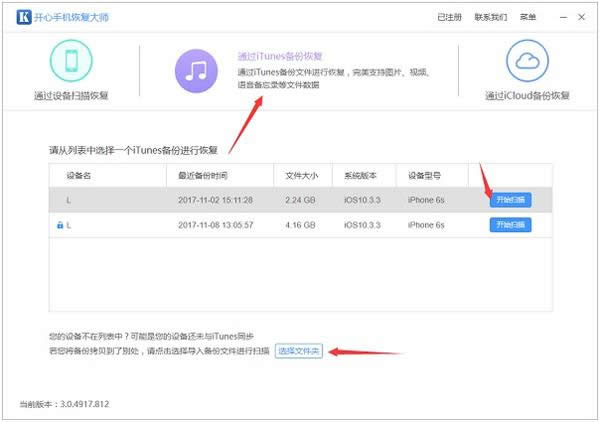Switch to the 通过设备扫描恢复 tab label
This screenshot has width=600, height=422.
coord(70,96)
